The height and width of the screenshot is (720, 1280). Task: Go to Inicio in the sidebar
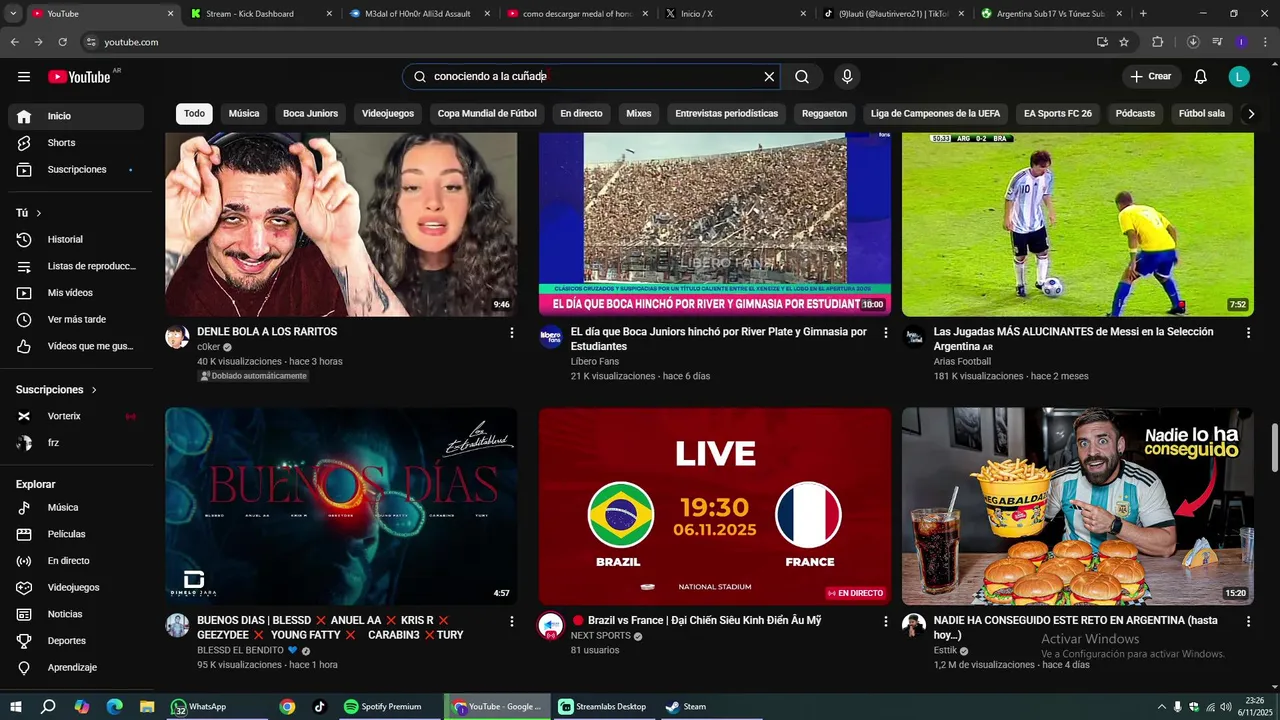(x=76, y=116)
